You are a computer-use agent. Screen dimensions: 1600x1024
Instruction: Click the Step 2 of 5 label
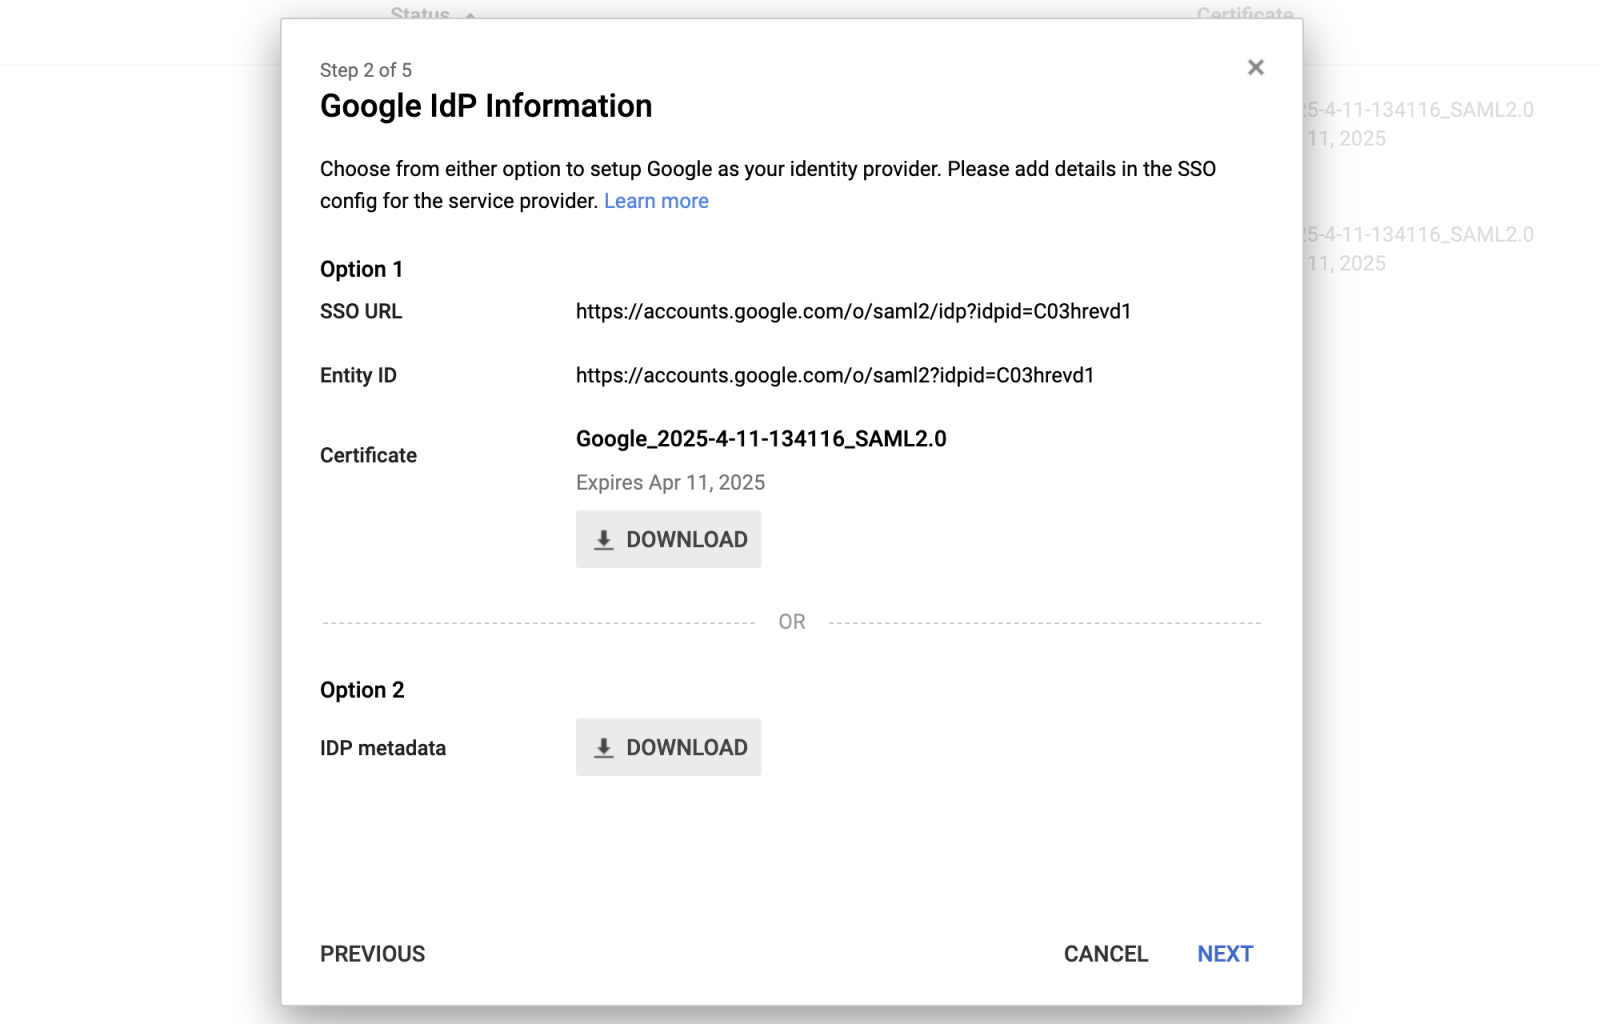pos(365,70)
